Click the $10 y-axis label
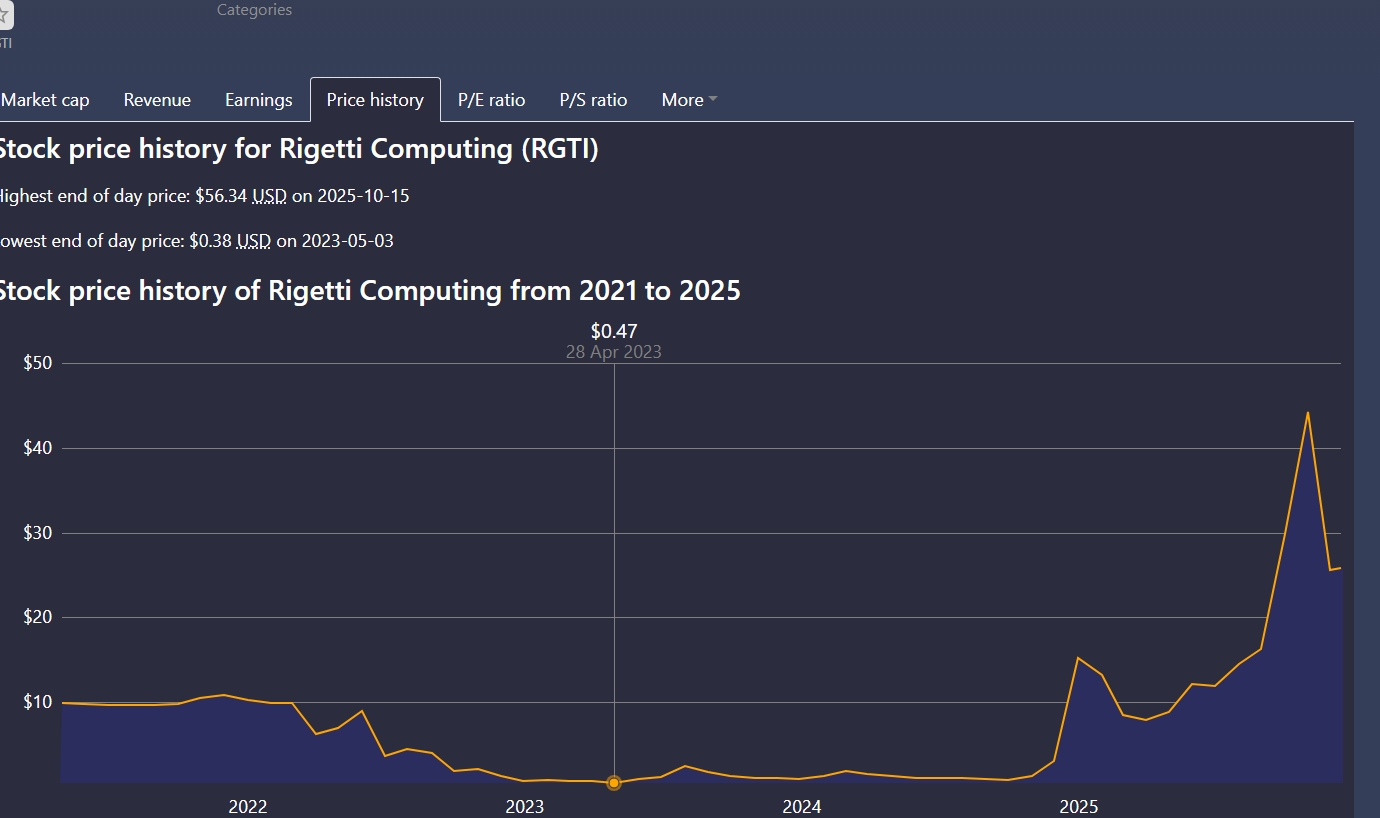The width and height of the screenshot is (1380, 818). click(x=38, y=702)
